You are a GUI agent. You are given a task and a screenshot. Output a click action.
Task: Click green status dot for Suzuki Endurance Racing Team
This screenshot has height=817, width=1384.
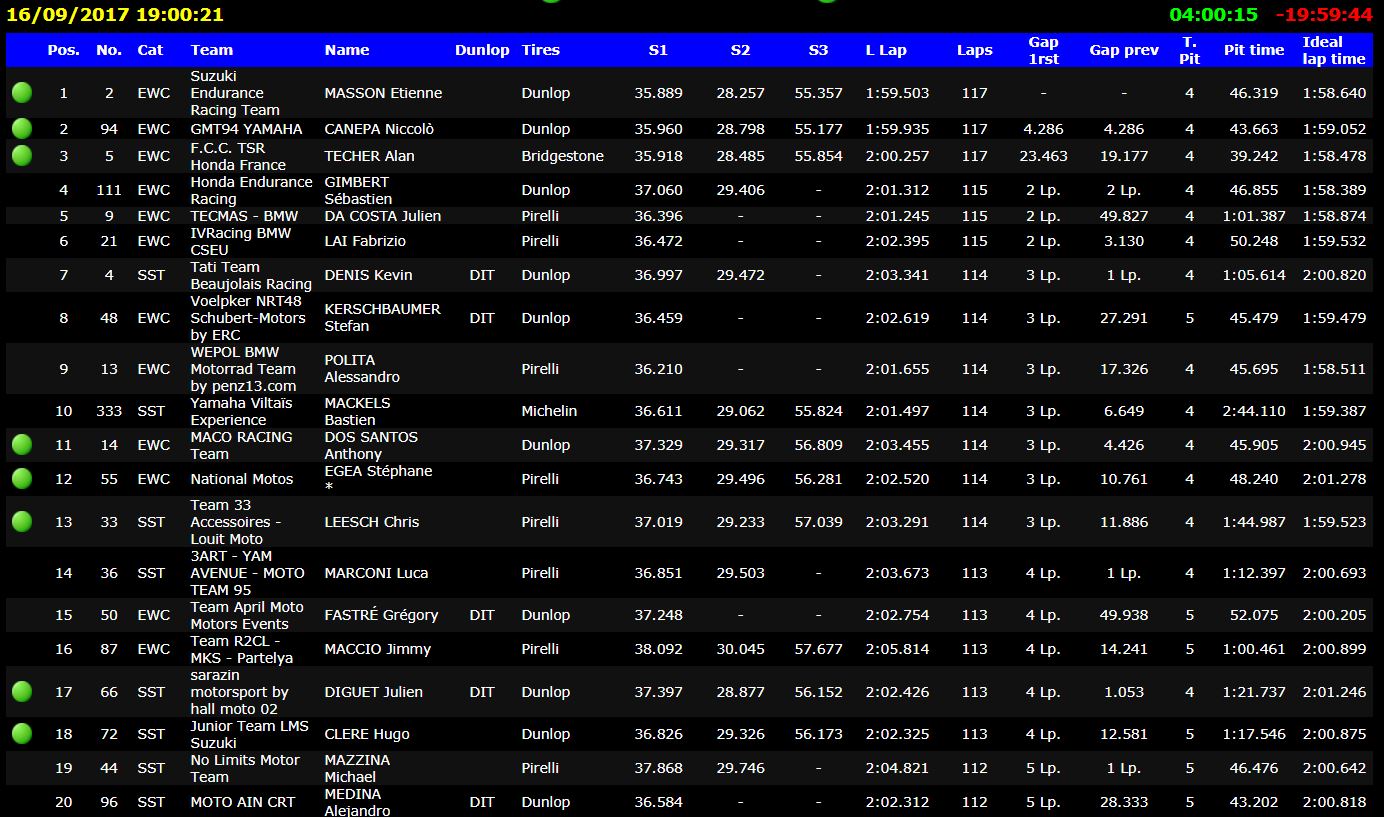22,93
